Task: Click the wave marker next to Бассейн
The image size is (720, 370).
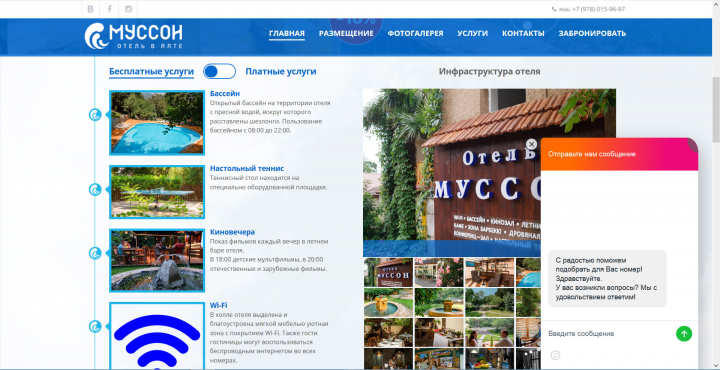Action: [x=95, y=114]
